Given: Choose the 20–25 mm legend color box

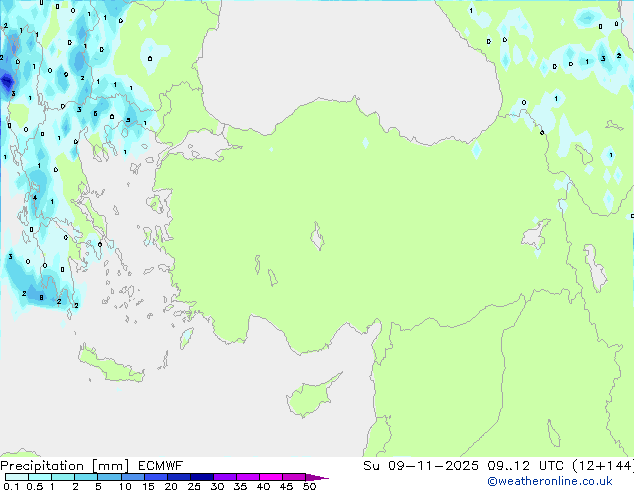Looking at the screenshot, I should (178, 477).
